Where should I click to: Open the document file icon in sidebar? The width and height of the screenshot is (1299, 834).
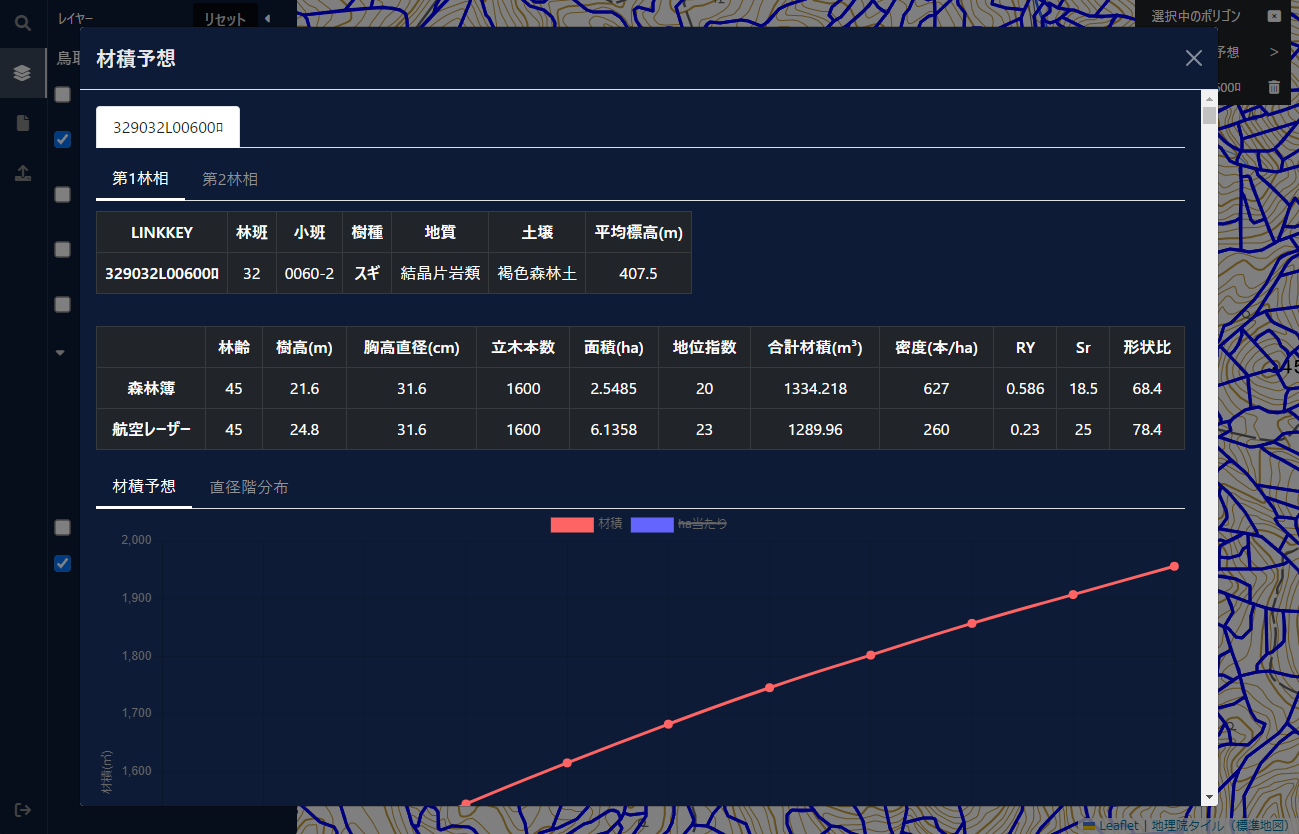tap(22, 123)
